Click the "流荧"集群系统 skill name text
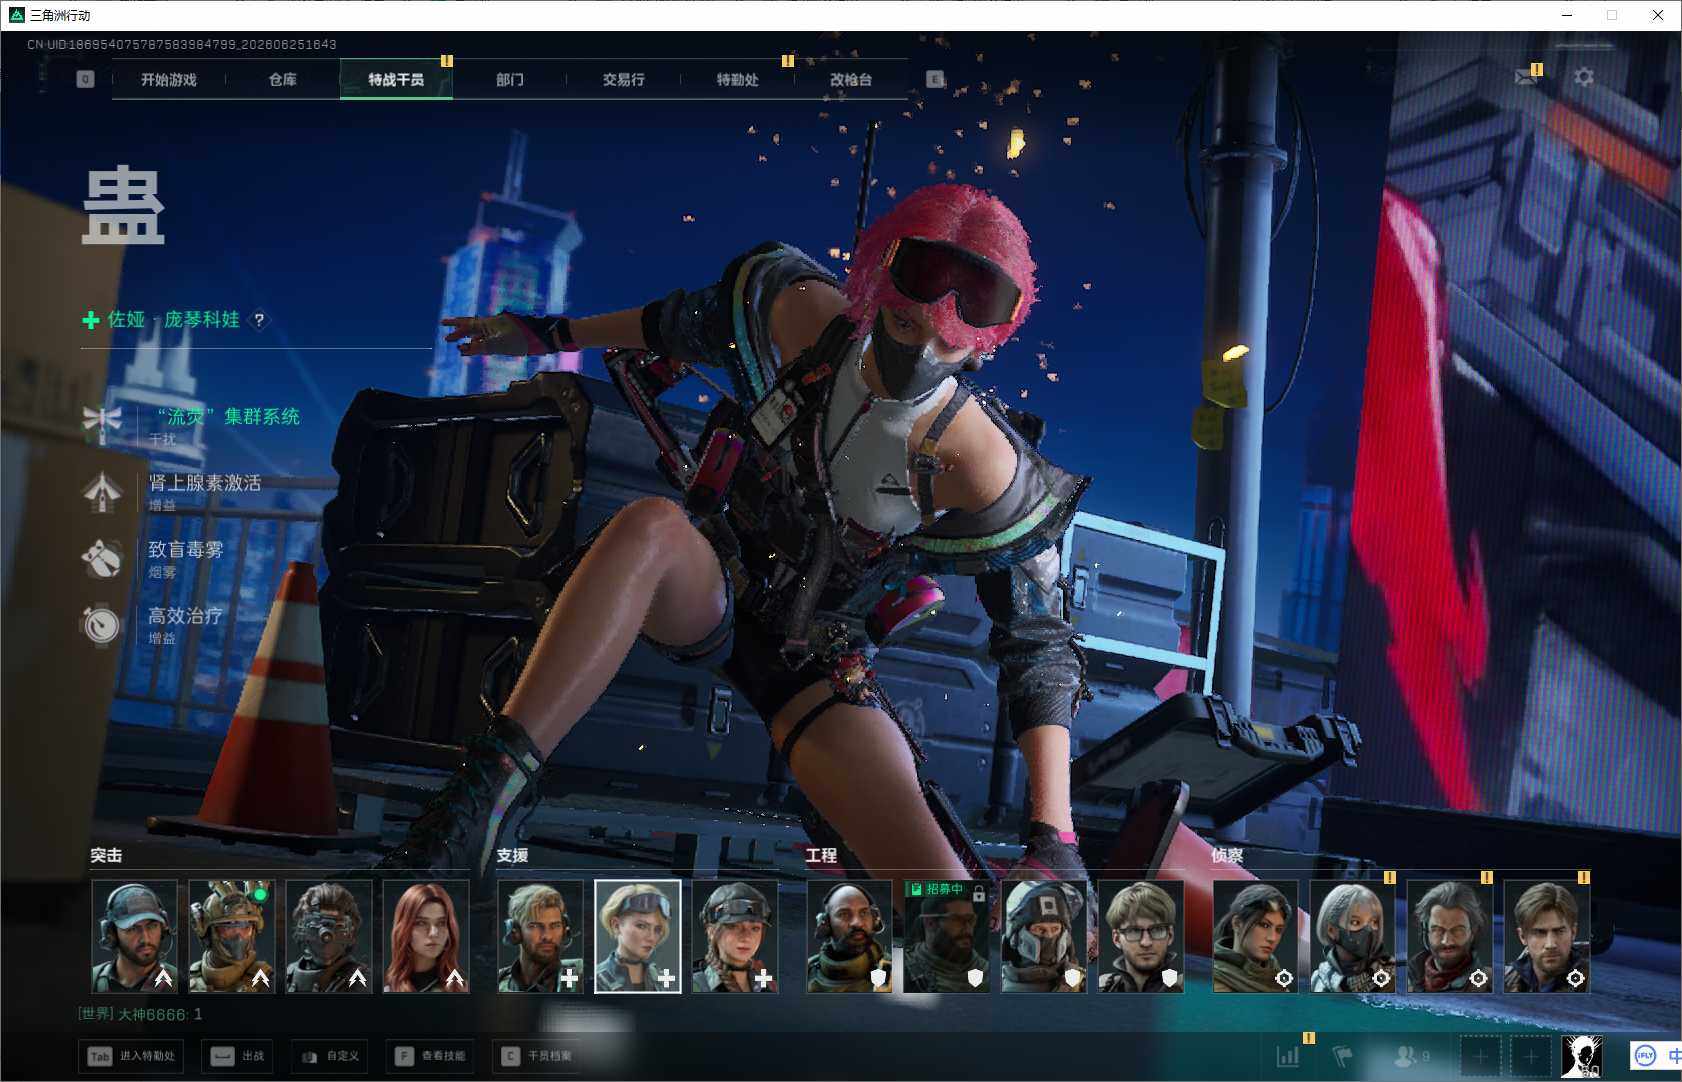The image size is (1682, 1082). tap(228, 416)
